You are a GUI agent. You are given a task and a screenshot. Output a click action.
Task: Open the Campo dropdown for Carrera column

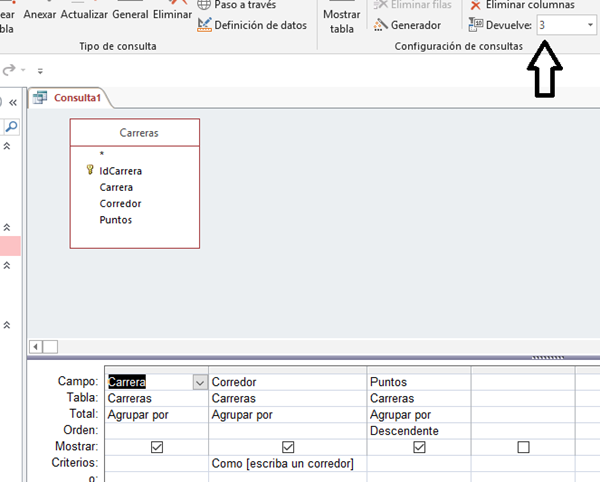(x=200, y=382)
